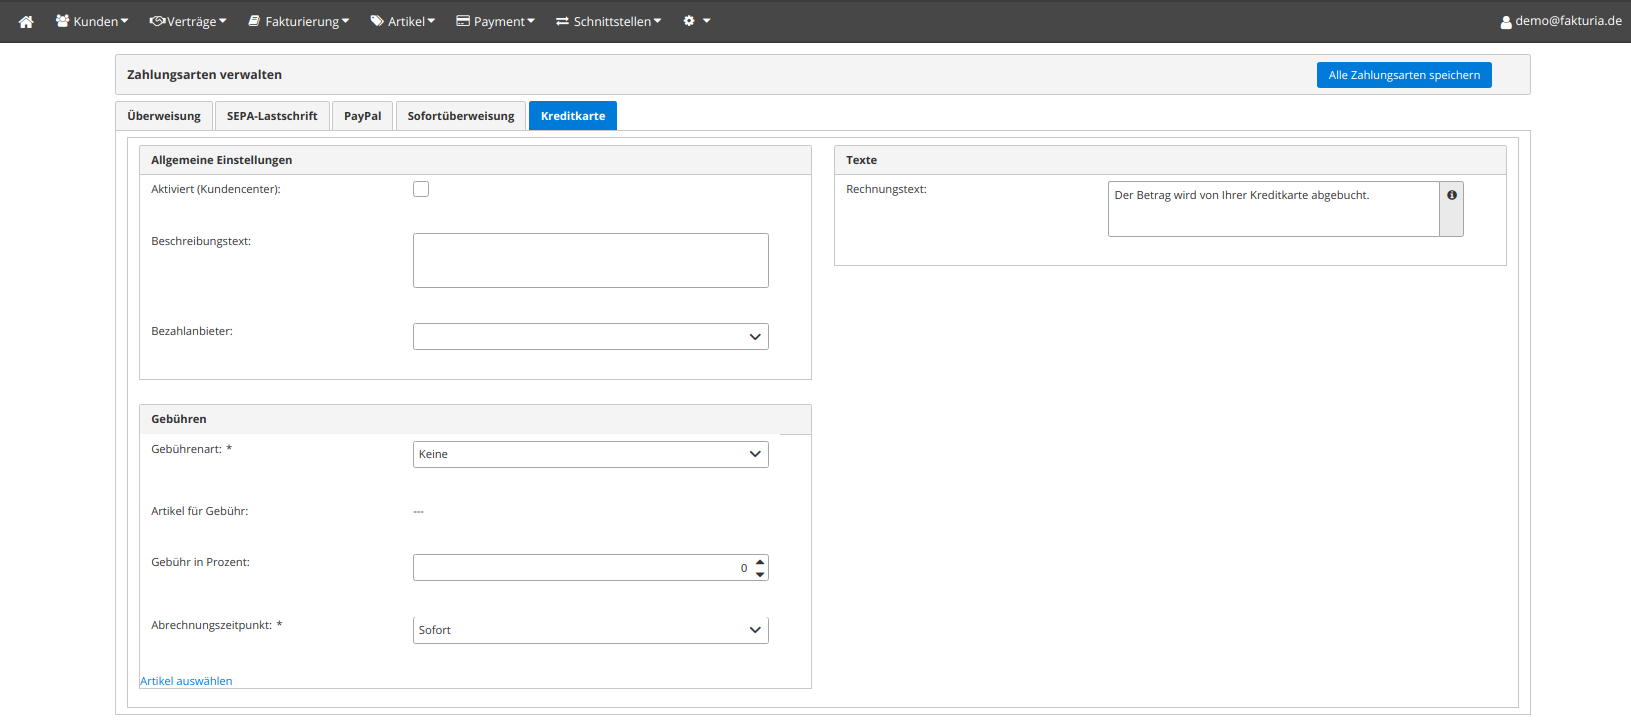This screenshot has height=720, width=1631.
Task: Enable the Aktiviert (Kundencenter) checkbox
Action: (421, 189)
